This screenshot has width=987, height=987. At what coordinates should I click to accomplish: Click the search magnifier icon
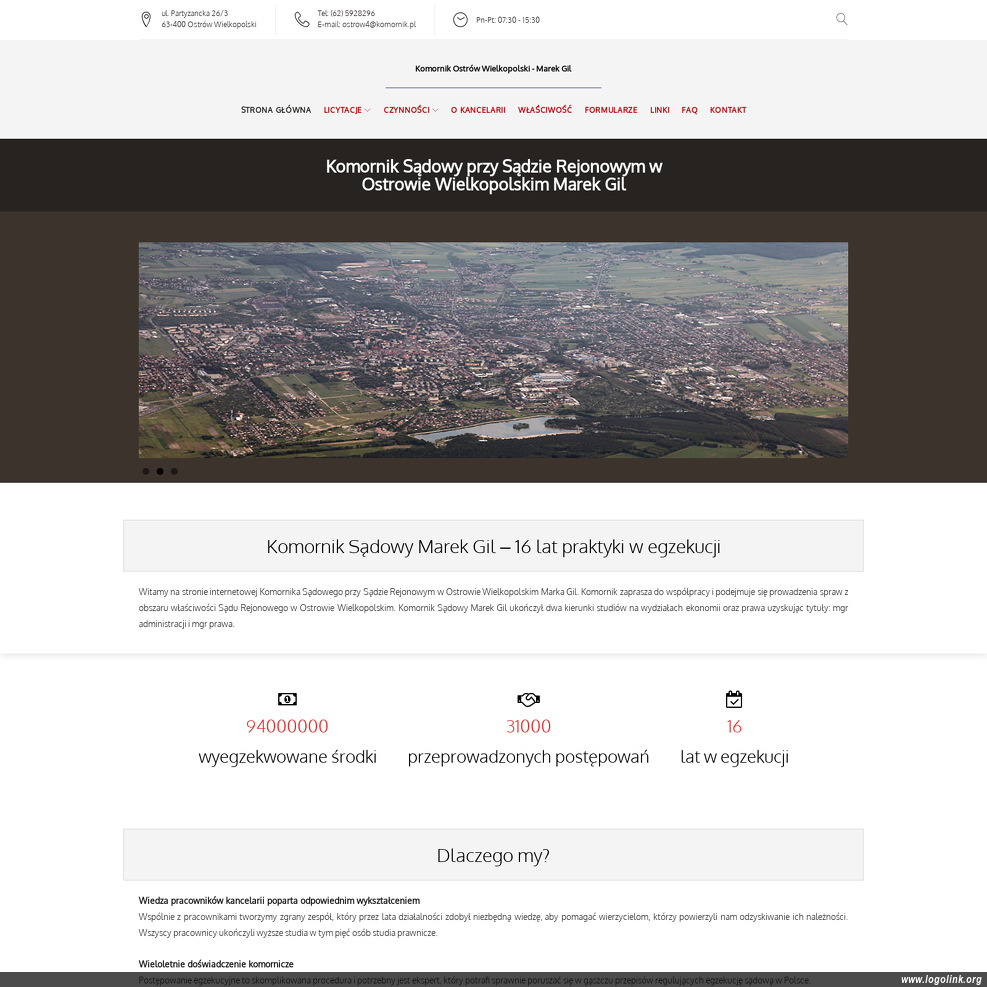pos(841,20)
